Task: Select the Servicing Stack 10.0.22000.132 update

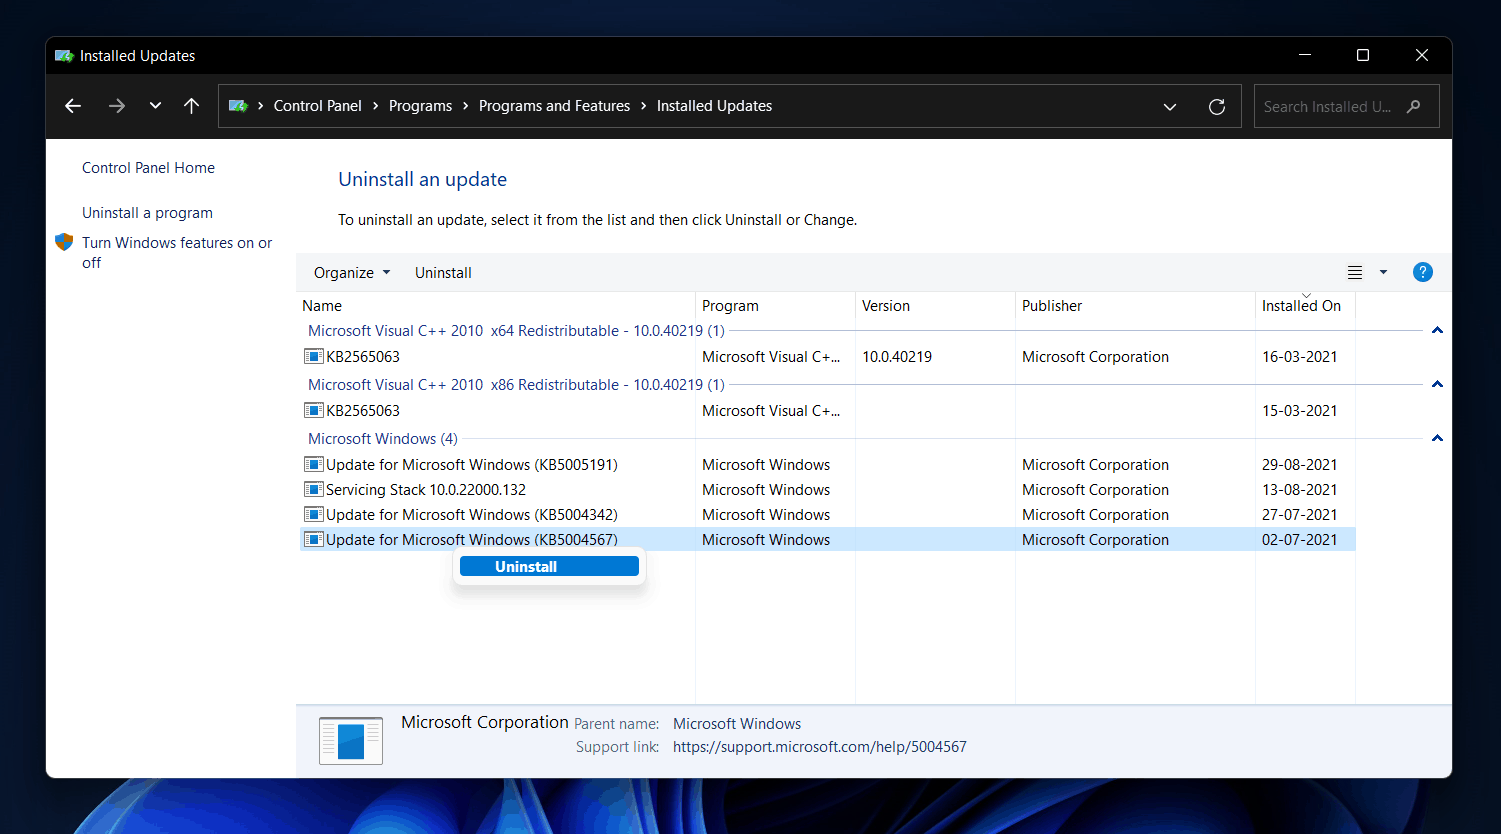Action: click(x=425, y=490)
